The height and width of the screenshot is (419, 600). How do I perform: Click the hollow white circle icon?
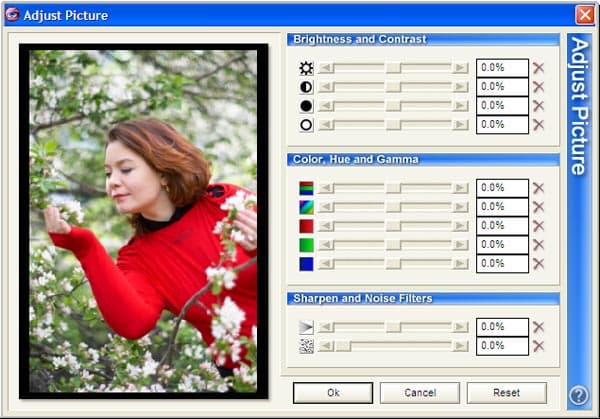point(306,125)
